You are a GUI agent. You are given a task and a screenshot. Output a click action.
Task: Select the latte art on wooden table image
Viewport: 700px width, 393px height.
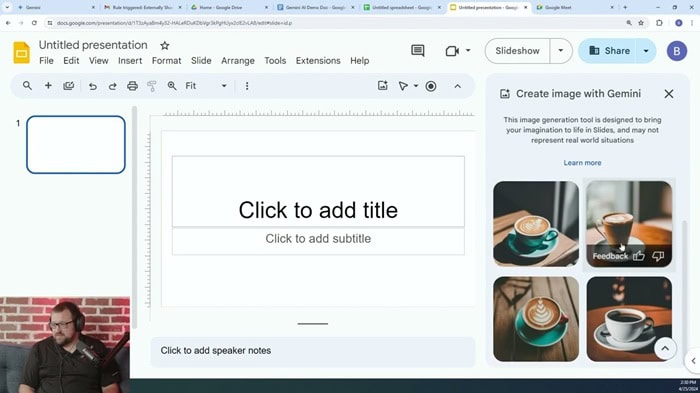(x=536, y=319)
